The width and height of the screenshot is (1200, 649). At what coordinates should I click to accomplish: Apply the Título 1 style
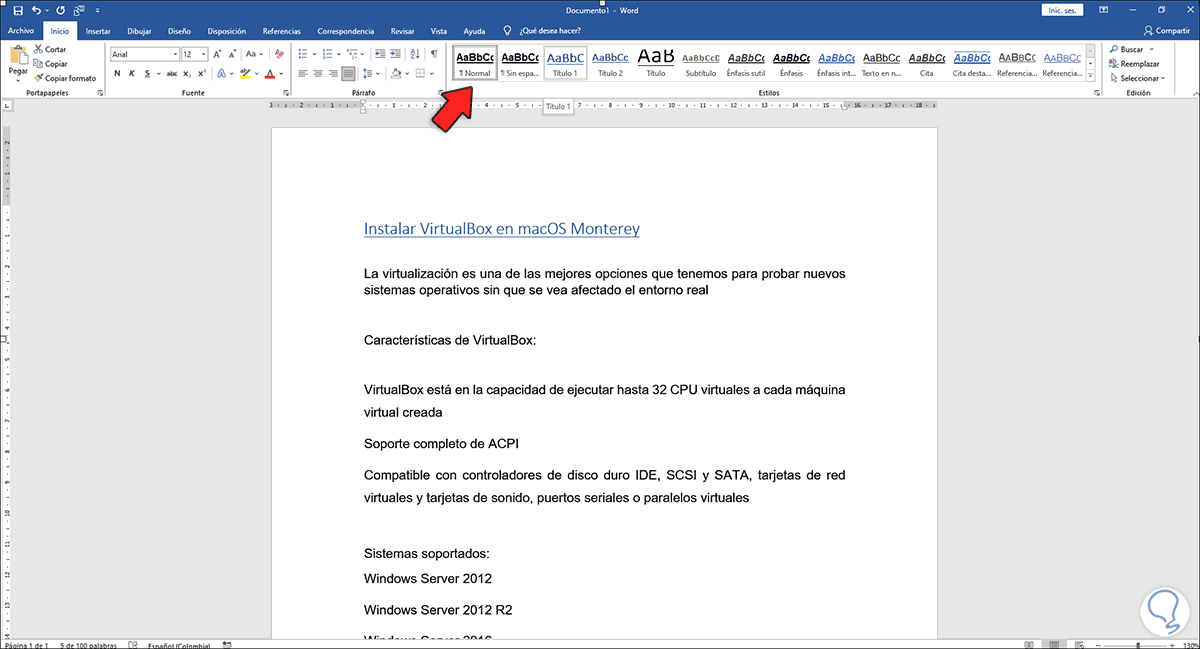pos(565,63)
